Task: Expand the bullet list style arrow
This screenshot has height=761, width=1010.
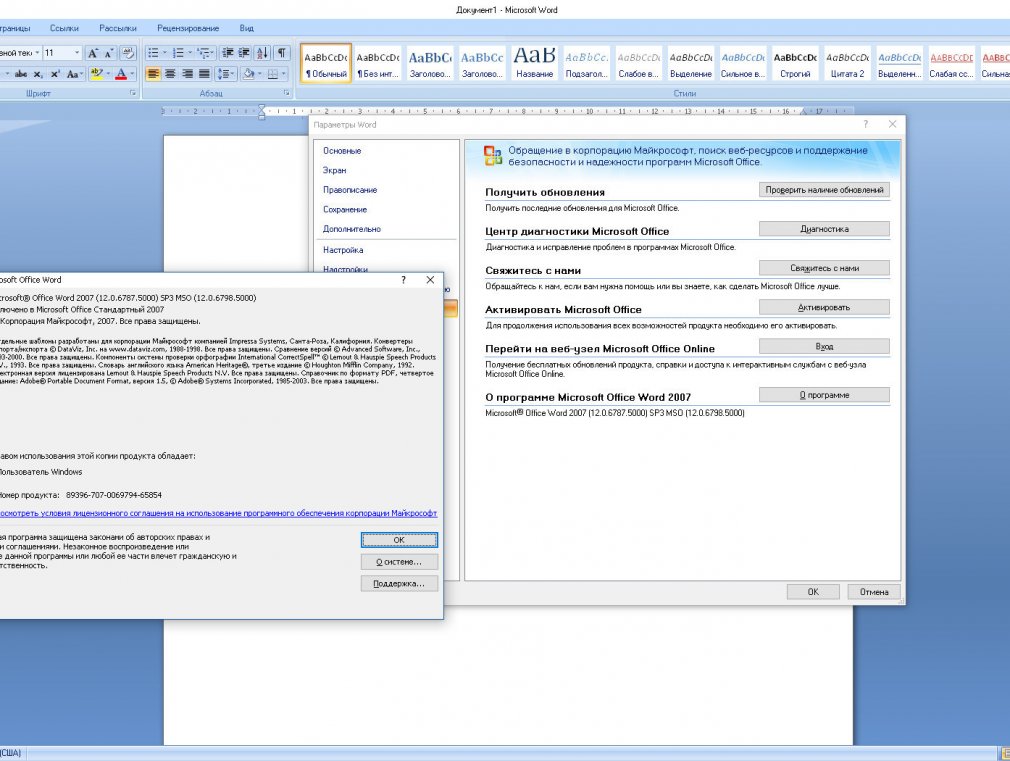Action: pos(164,53)
